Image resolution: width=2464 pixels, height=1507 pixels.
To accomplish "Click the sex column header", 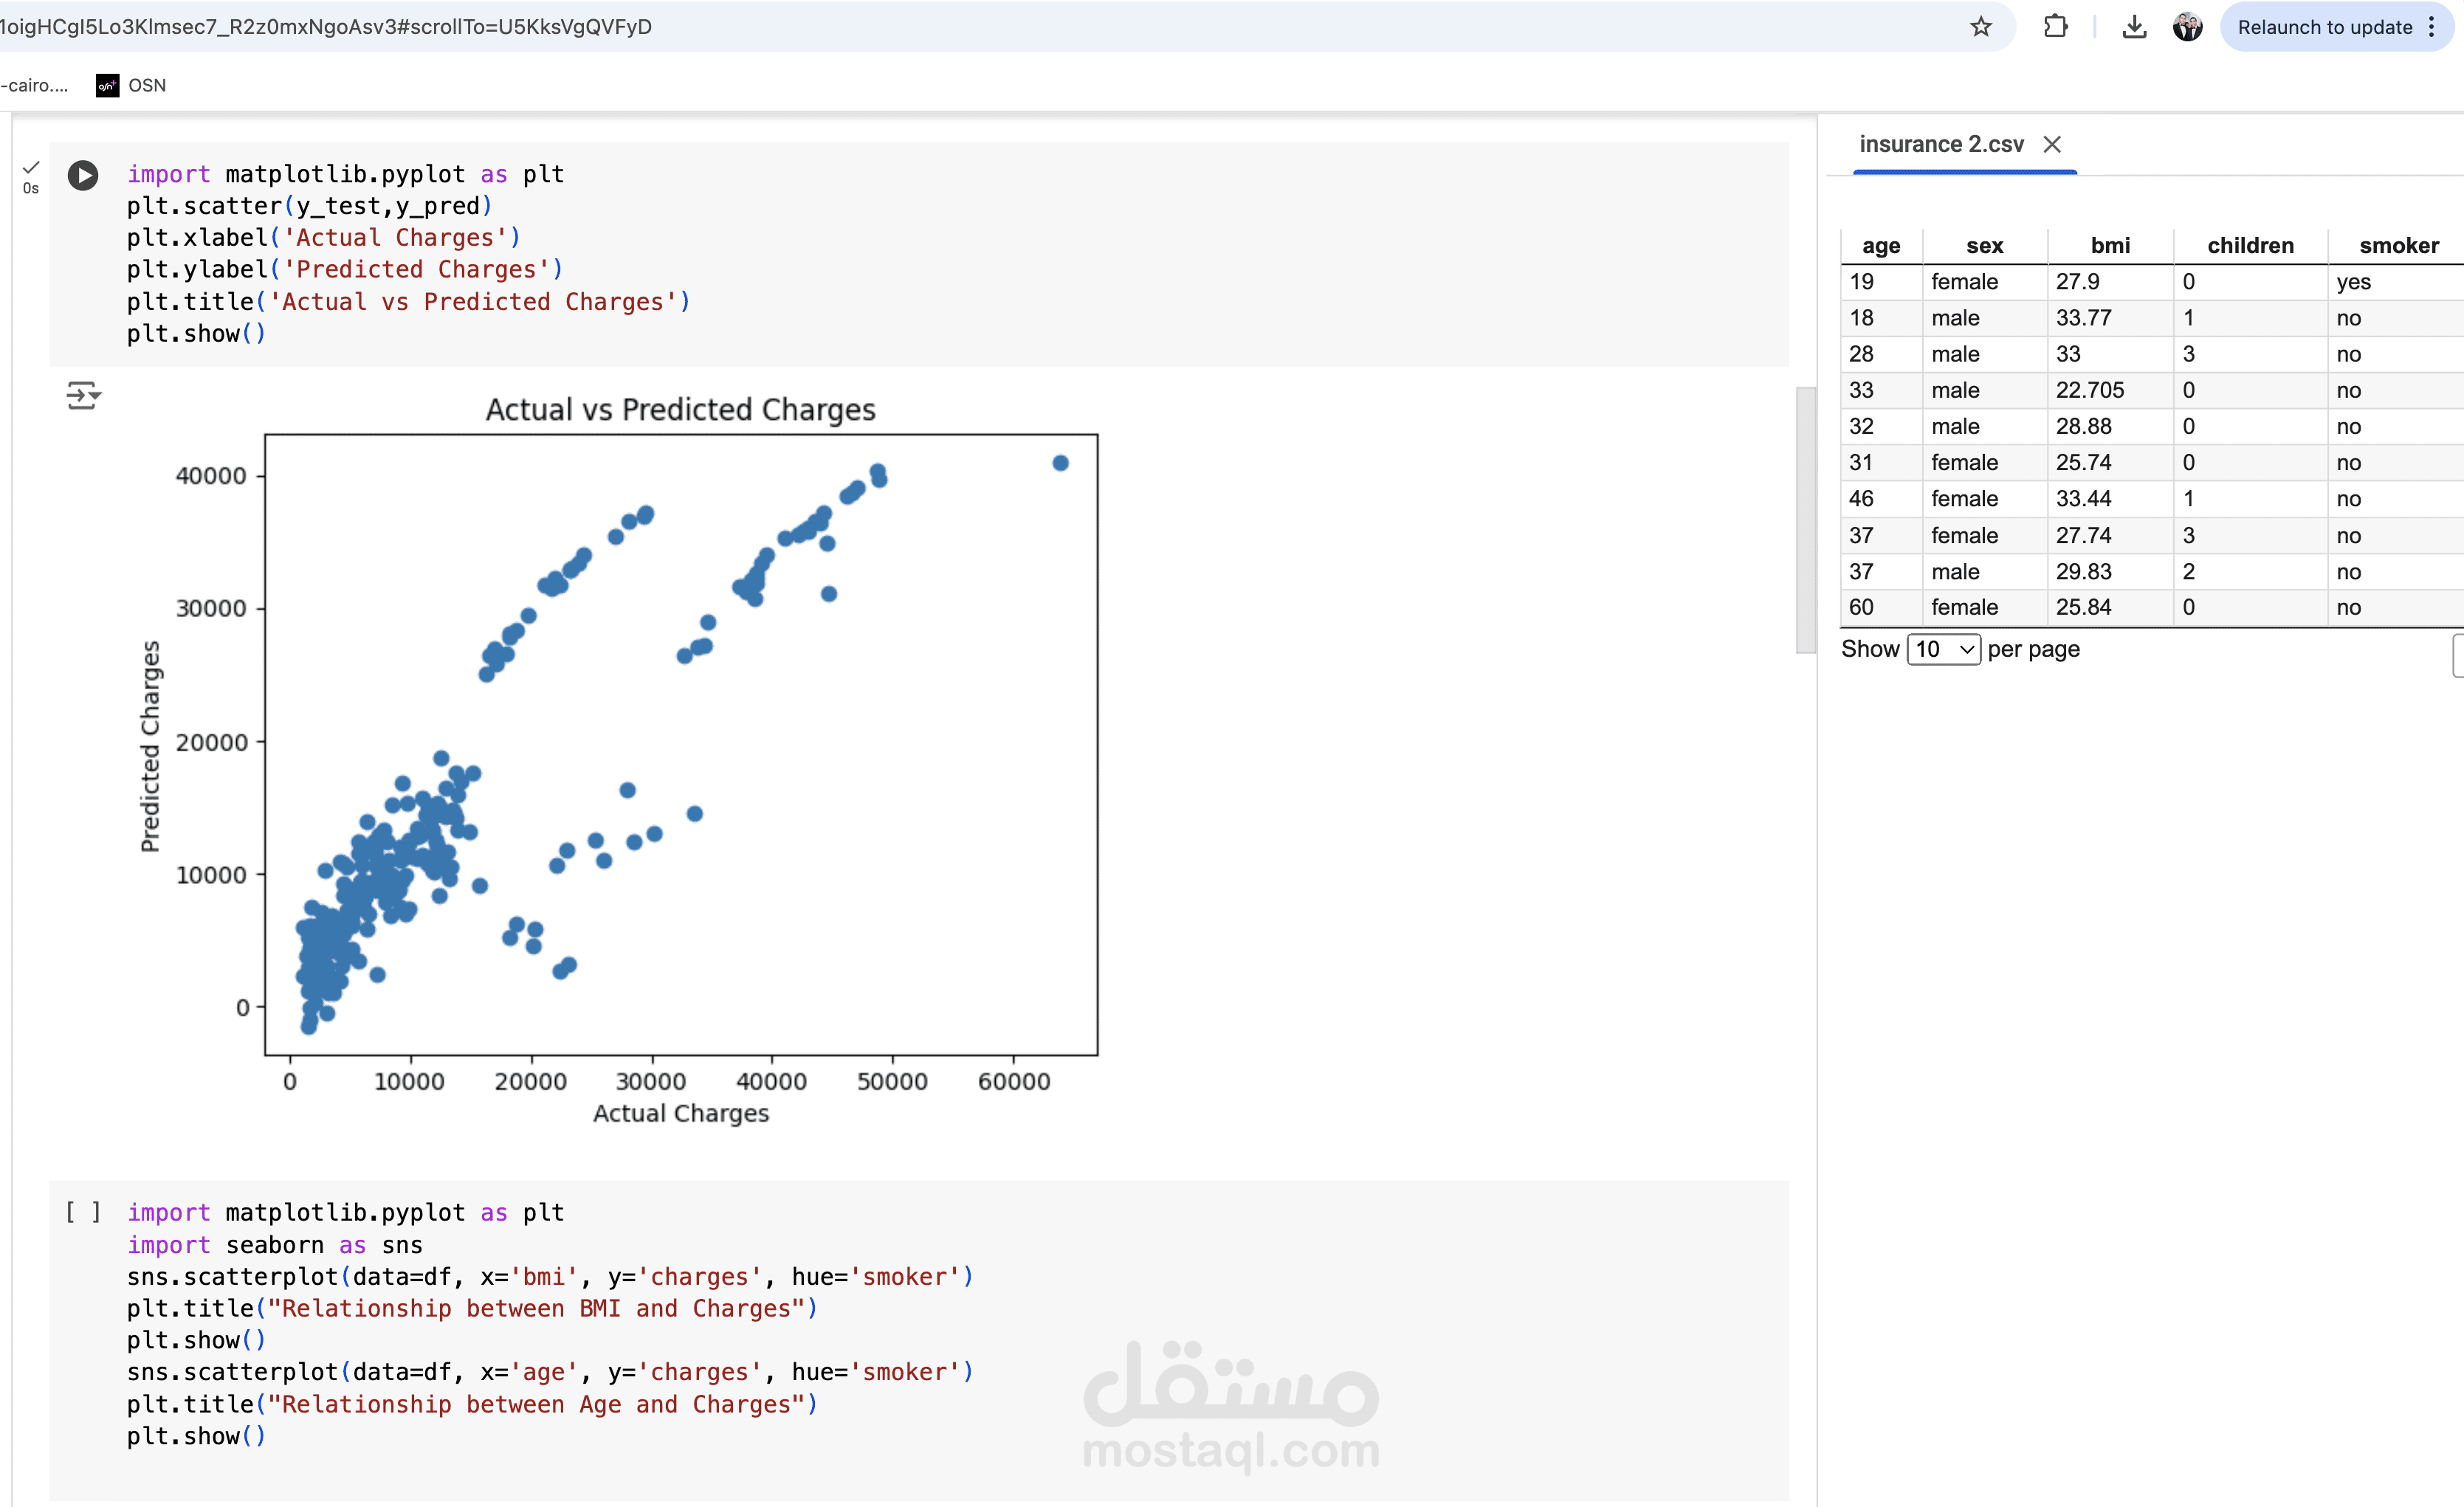I will pos(1984,245).
